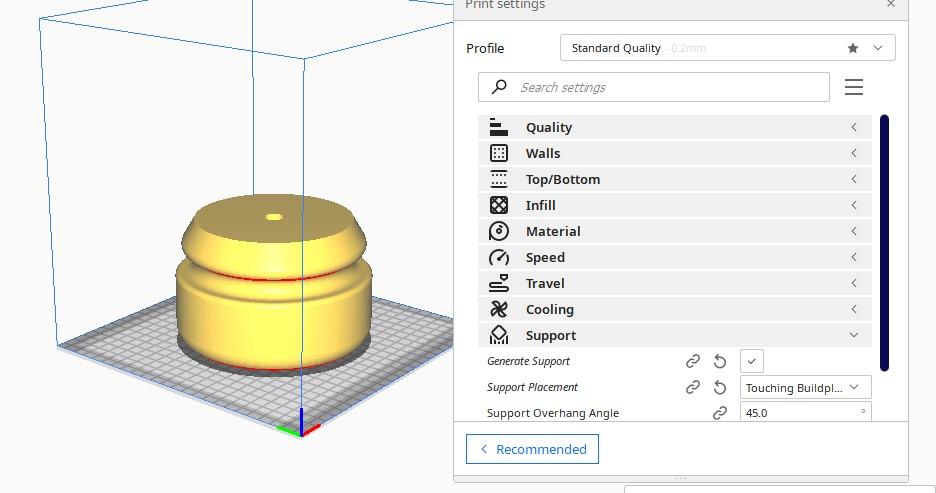The width and height of the screenshot is (936, 493).
Task: Click the profile star icon
Action: (853, 48)
